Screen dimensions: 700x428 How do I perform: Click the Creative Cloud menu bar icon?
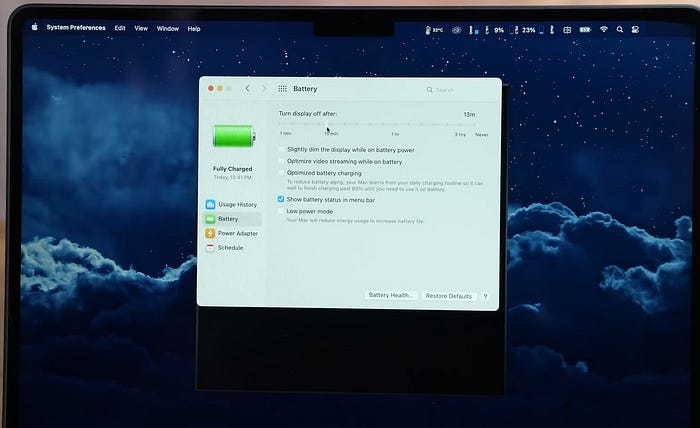456,30
